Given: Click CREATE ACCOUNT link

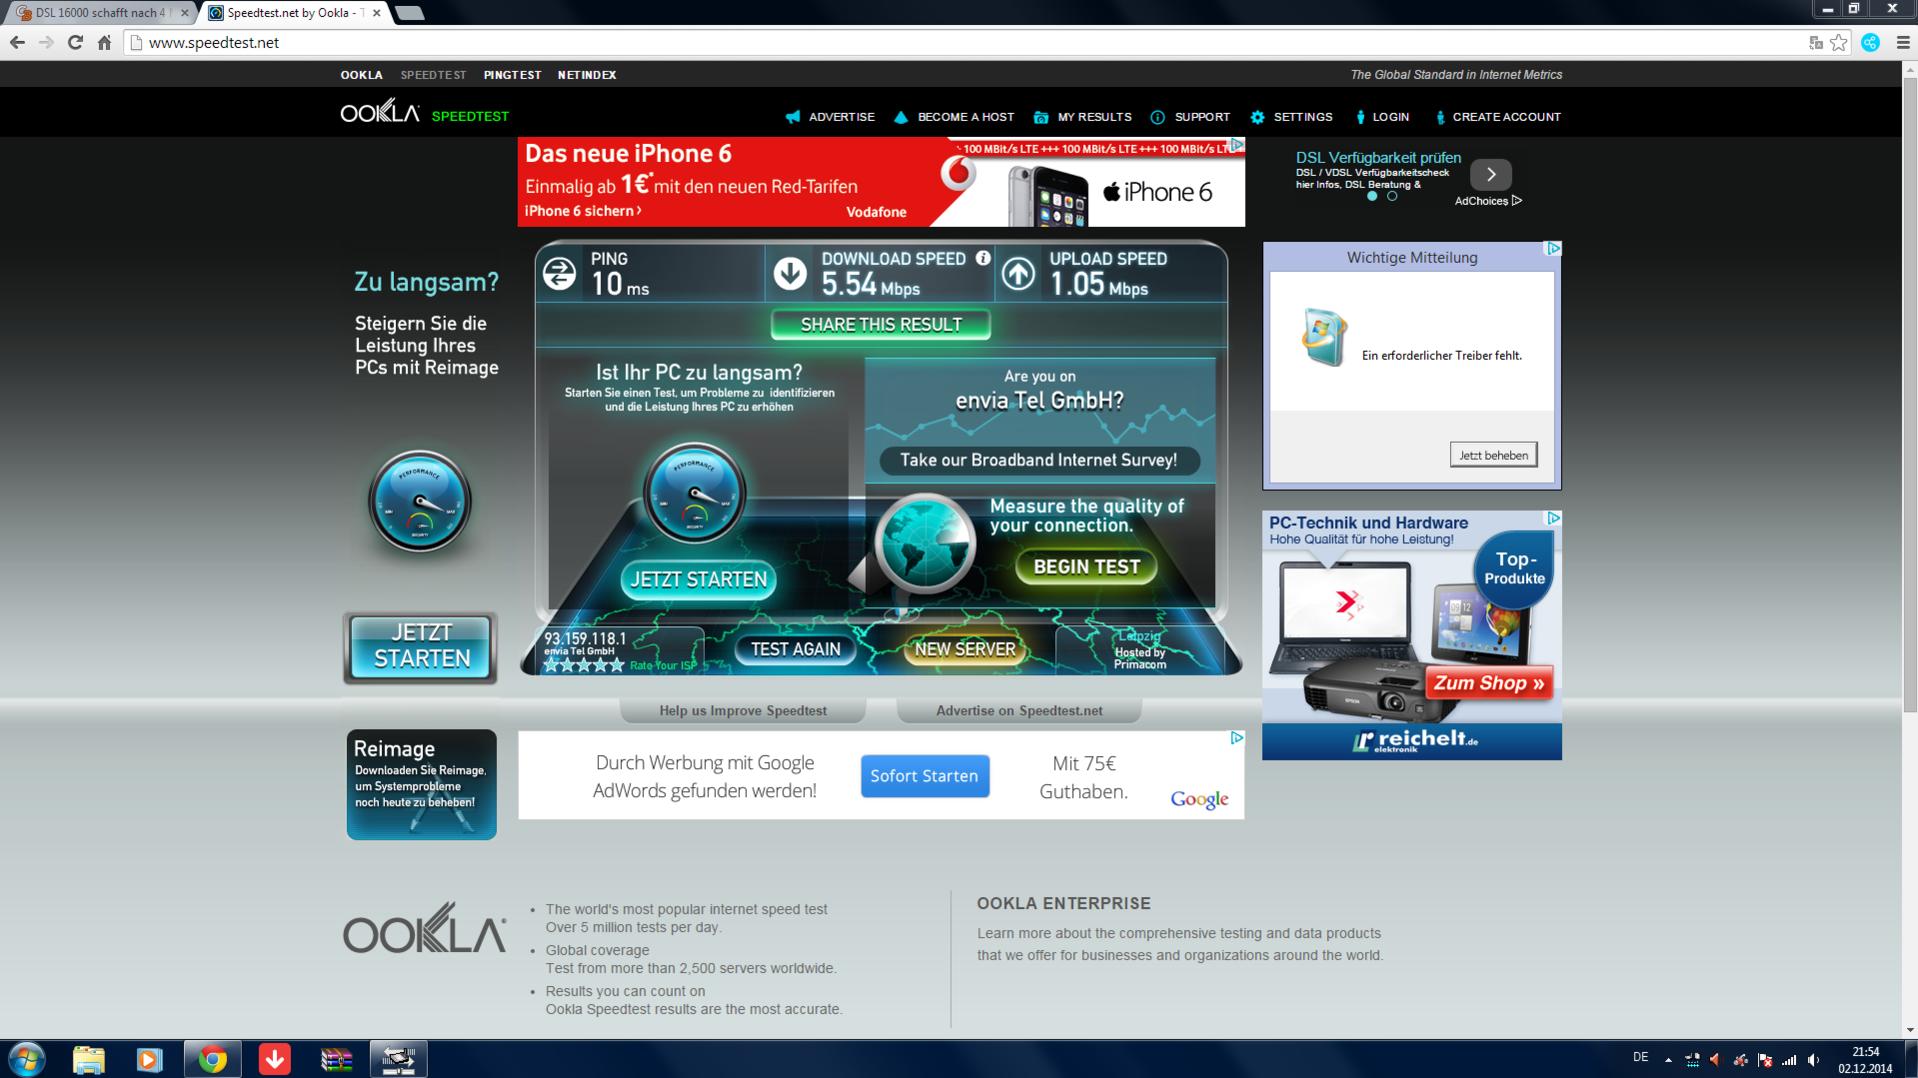Looking at the screenshot, I should click(1497, 117).
